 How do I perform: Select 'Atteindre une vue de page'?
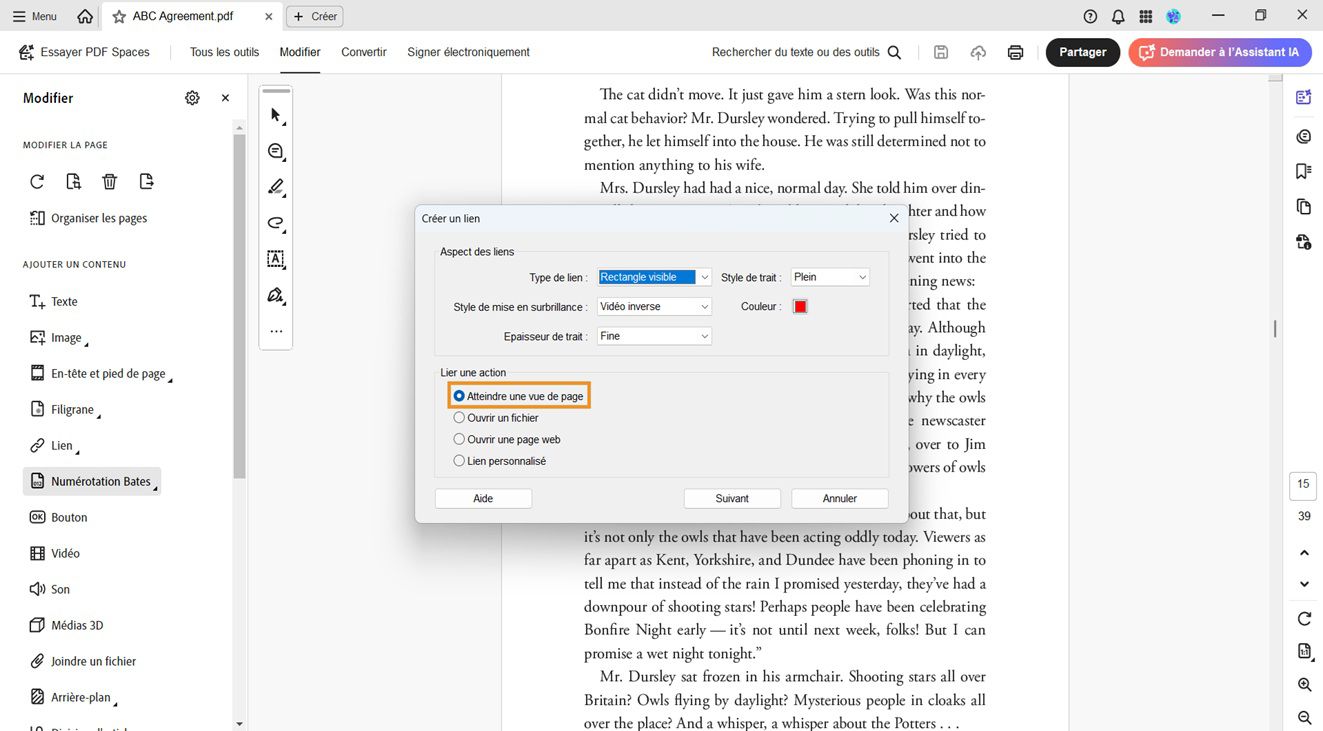459,396
